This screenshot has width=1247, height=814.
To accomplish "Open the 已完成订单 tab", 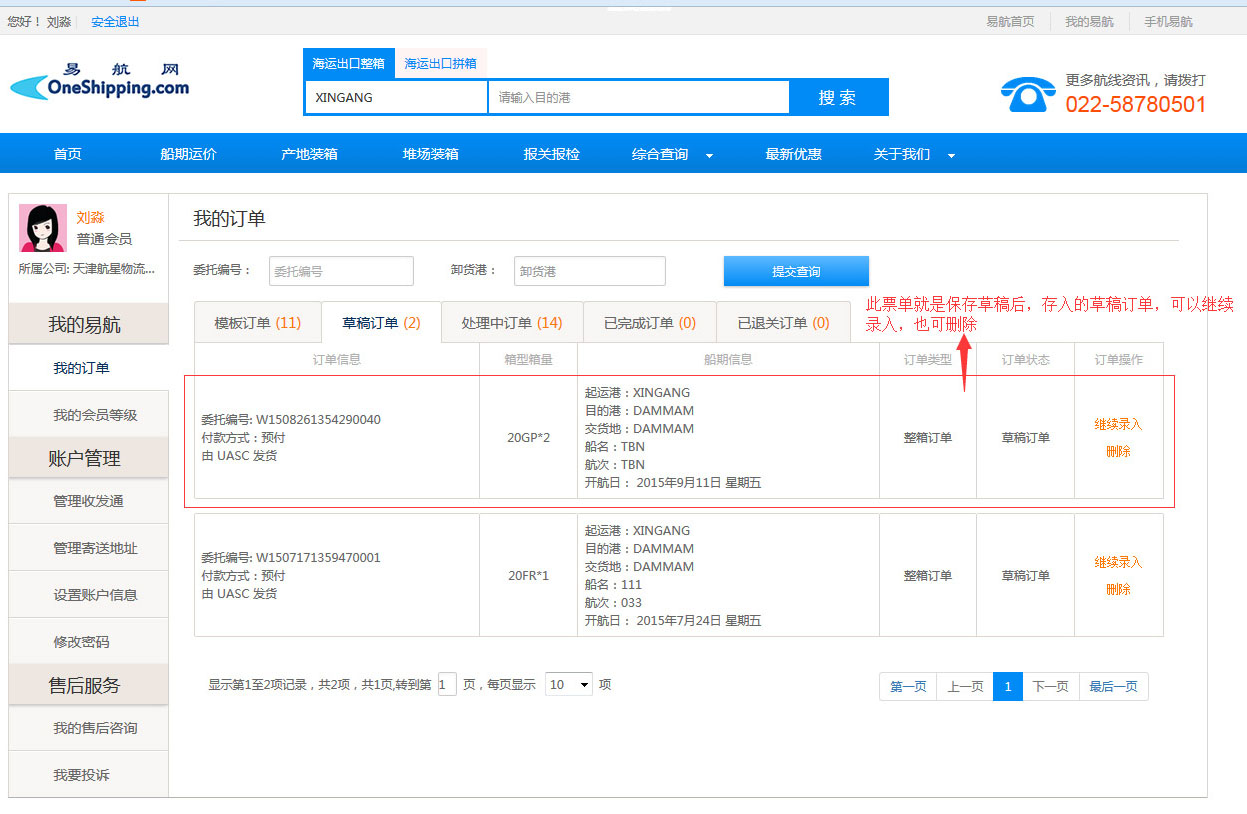I will [649, 323].
